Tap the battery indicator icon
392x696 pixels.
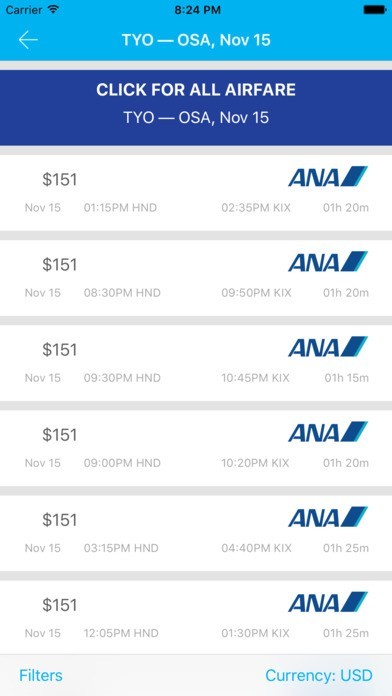[x=375, y=10]
